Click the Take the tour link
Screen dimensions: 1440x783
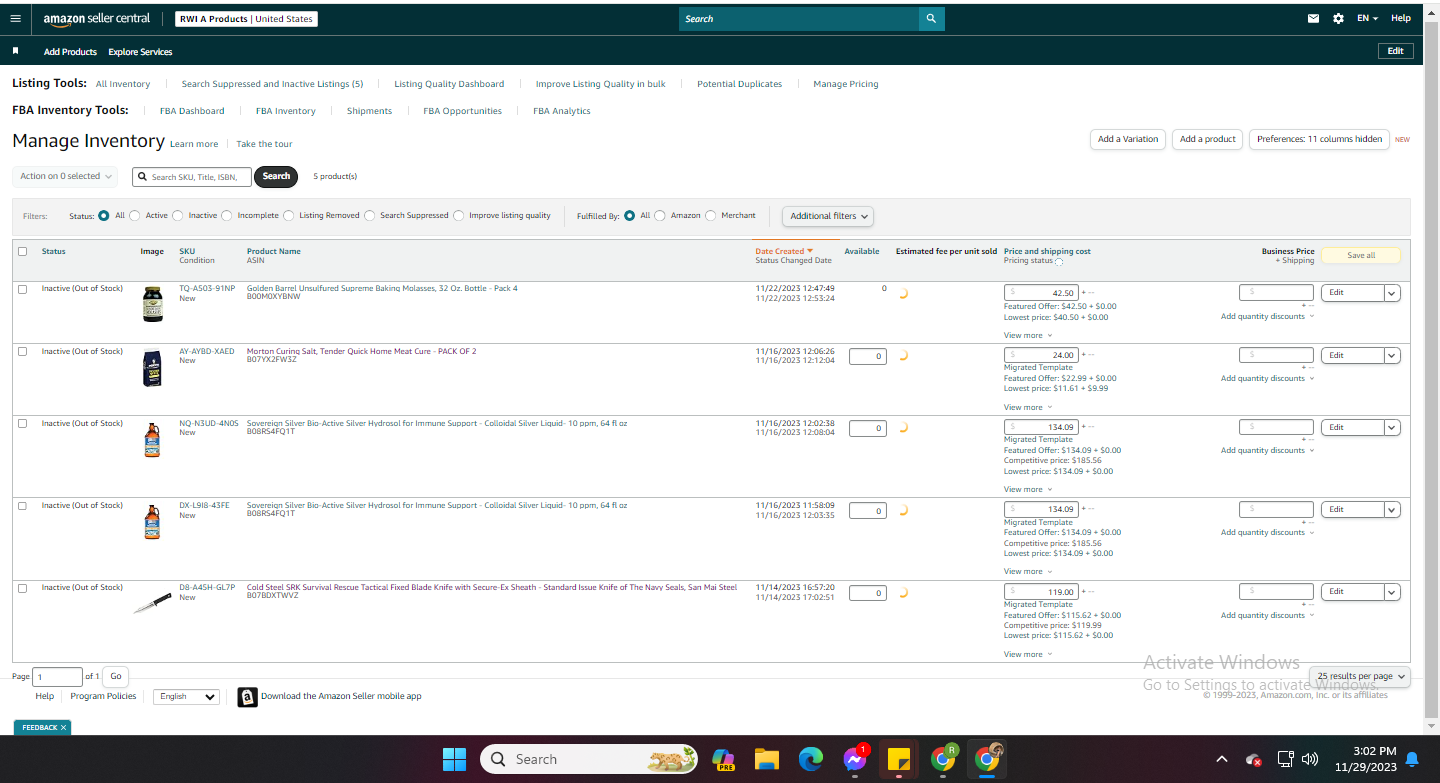point(264,144)
